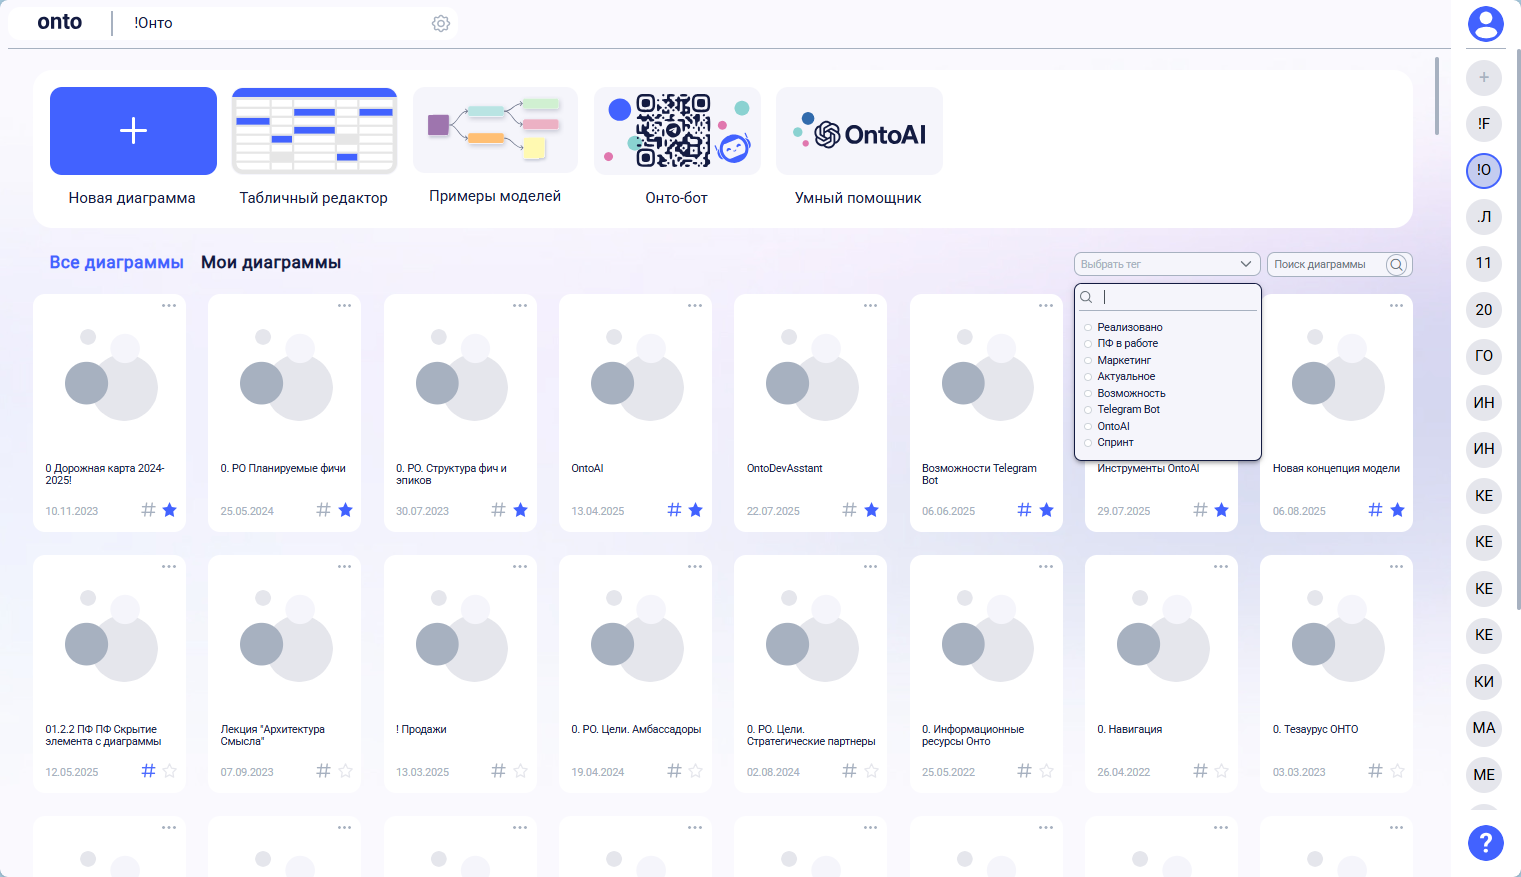Open tags hash icon on OntoAI card

674,510
